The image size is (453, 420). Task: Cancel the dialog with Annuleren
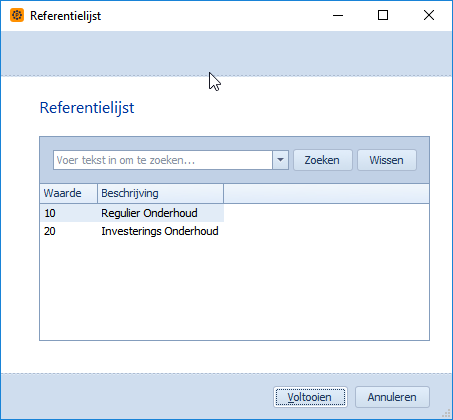(392, 397)
